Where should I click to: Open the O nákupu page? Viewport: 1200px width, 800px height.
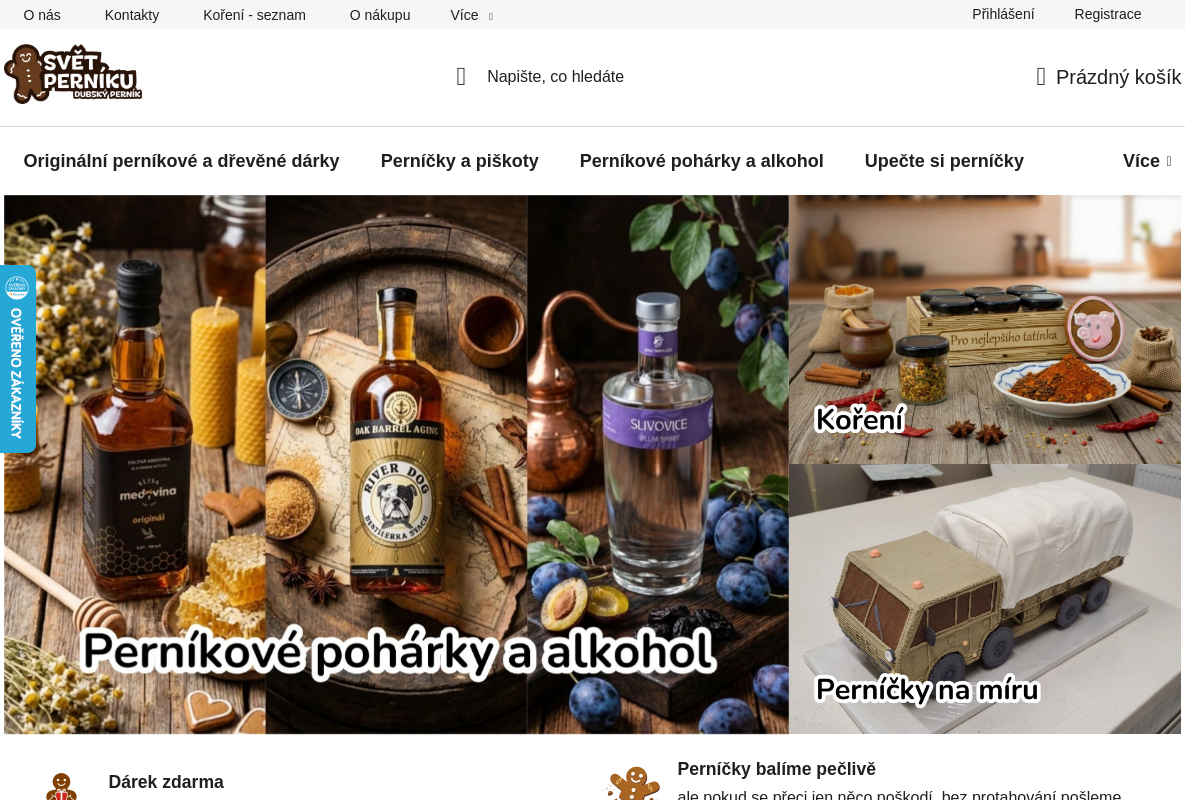click(380, 15)
